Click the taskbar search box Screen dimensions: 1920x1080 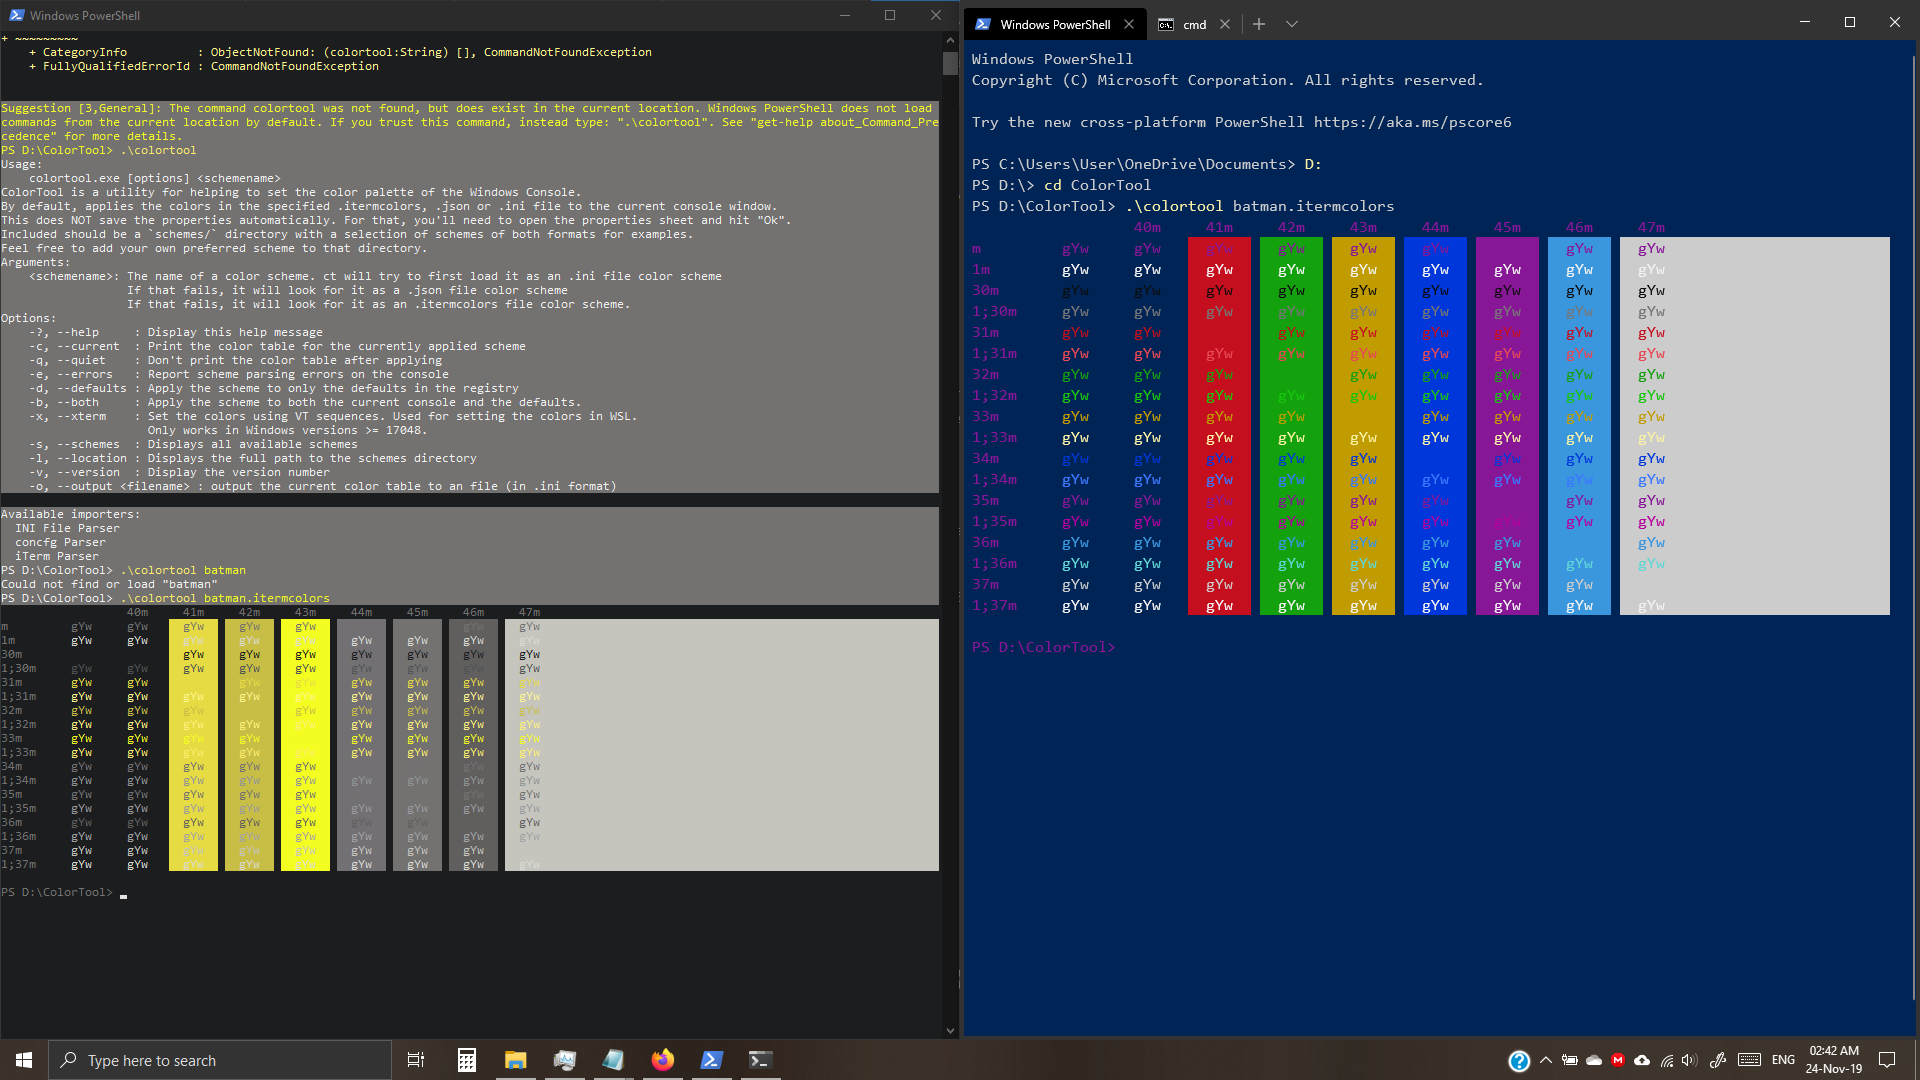pos(220,1060)
